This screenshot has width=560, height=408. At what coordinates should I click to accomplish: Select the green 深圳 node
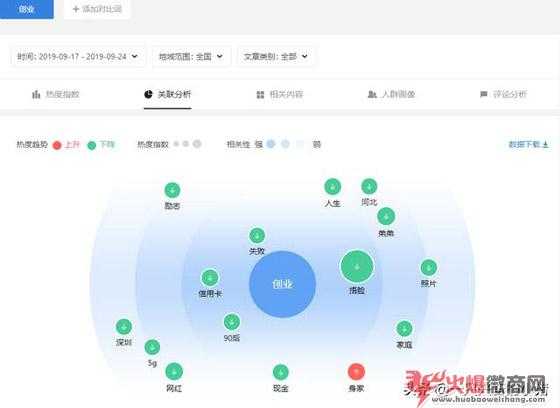124,327
